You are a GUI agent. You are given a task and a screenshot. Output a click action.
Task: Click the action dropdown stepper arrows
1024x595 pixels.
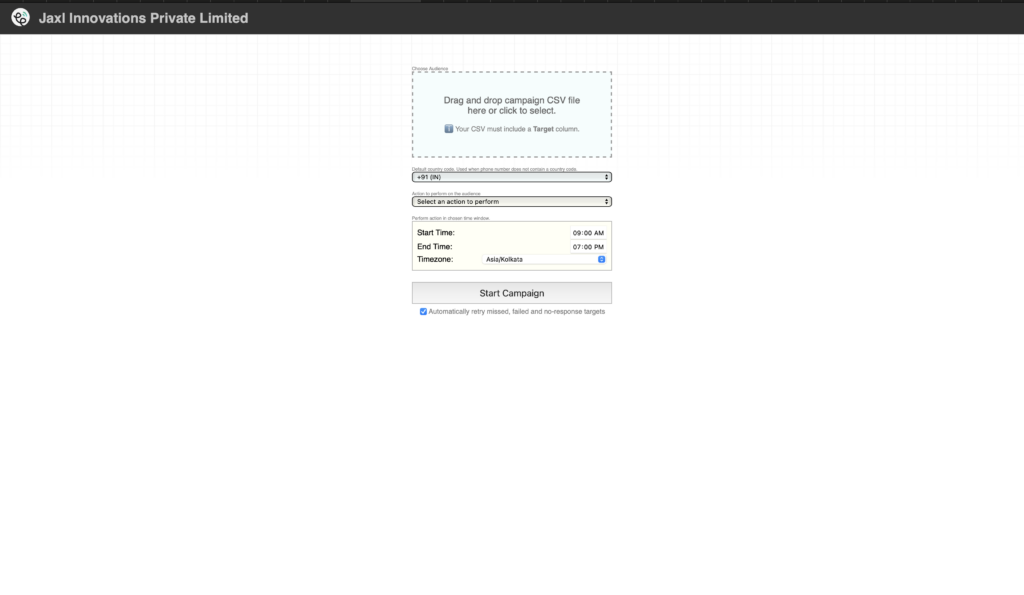(x=607, y=202)
